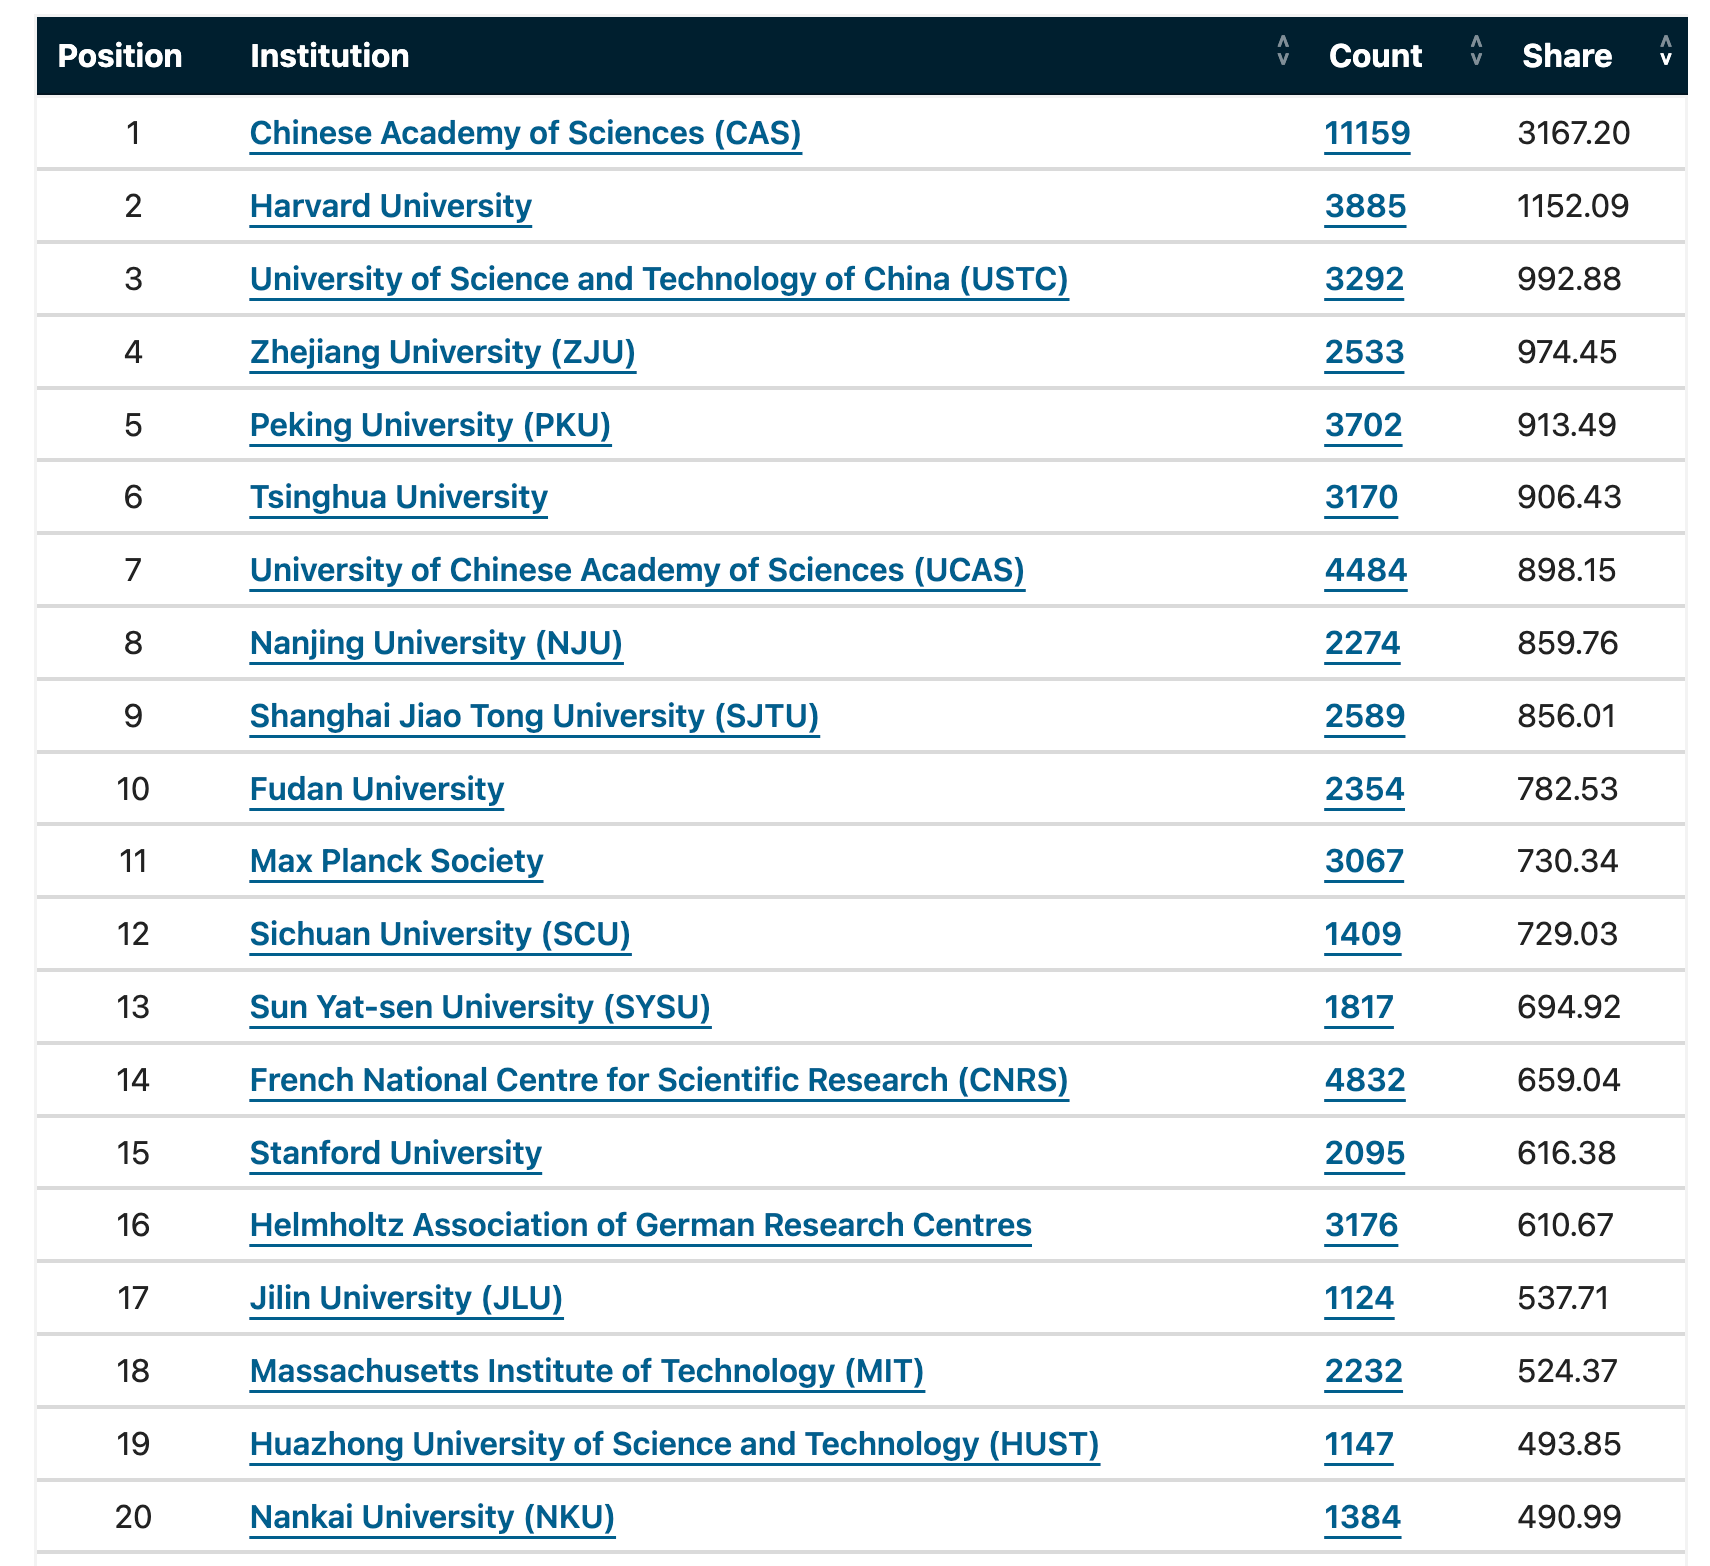Screen dimensions: 1710x1566
Task: Open University of Science and Technology of China link
Action: click(x=659, y=279)
